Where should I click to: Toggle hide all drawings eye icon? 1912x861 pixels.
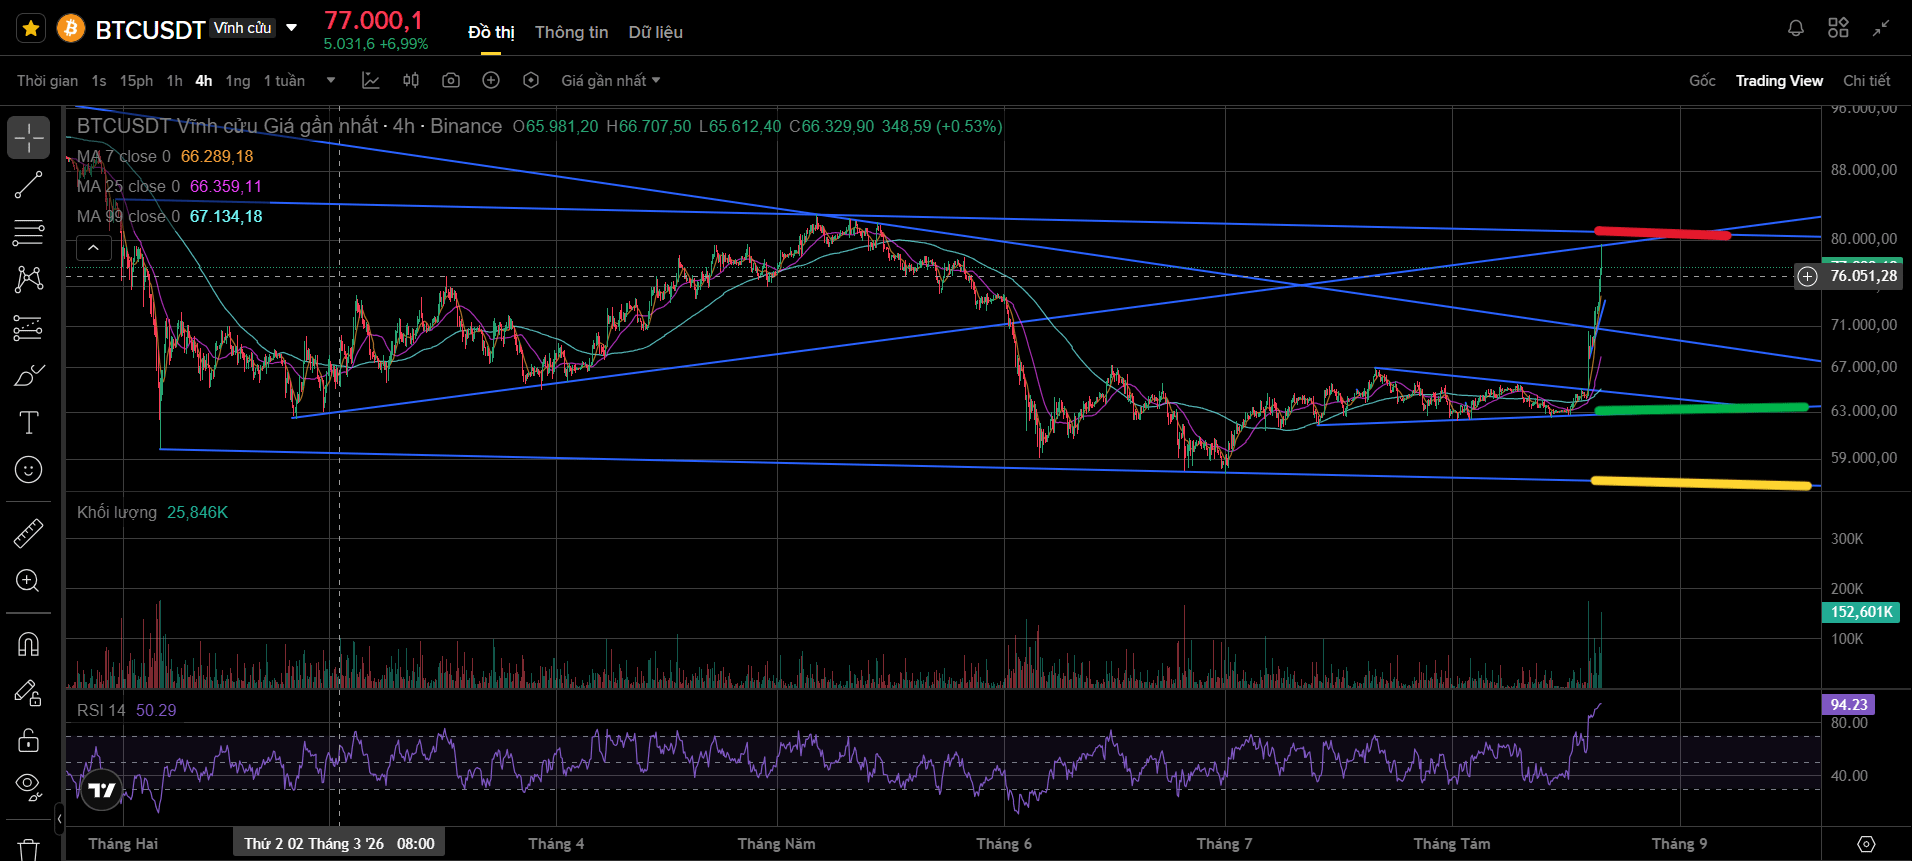tap(29, 787)
